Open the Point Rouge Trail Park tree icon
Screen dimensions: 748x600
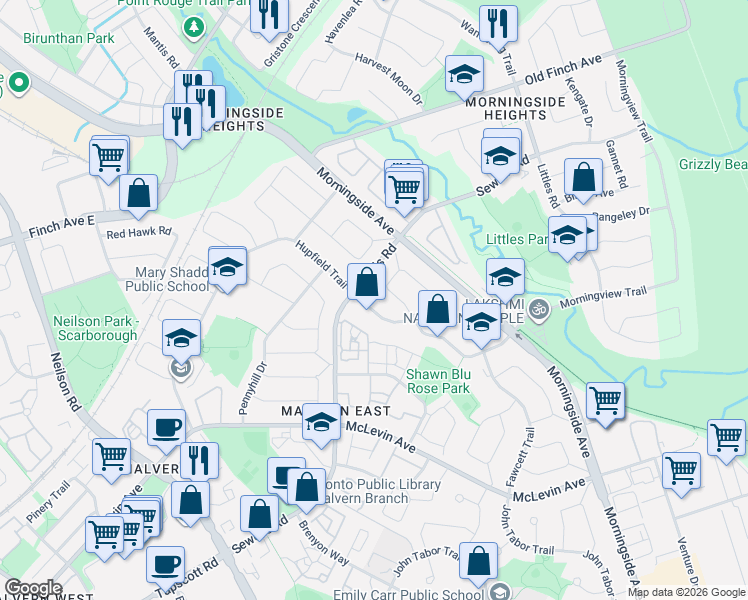(x=194, y=26)
